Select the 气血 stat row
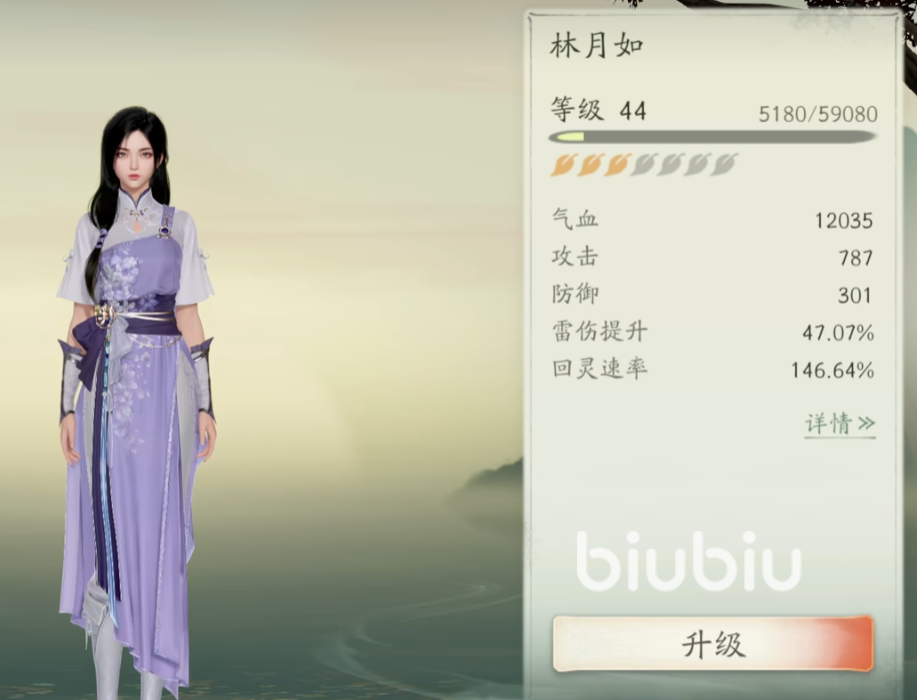 712,220
